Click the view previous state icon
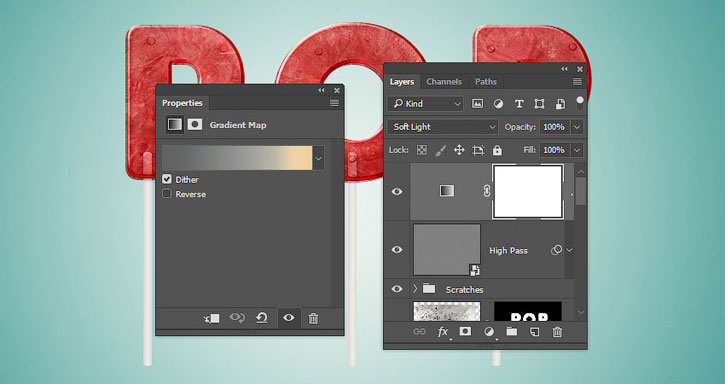Image resolution: width=725 pixels, height=384 pixels. pos(237,318)
